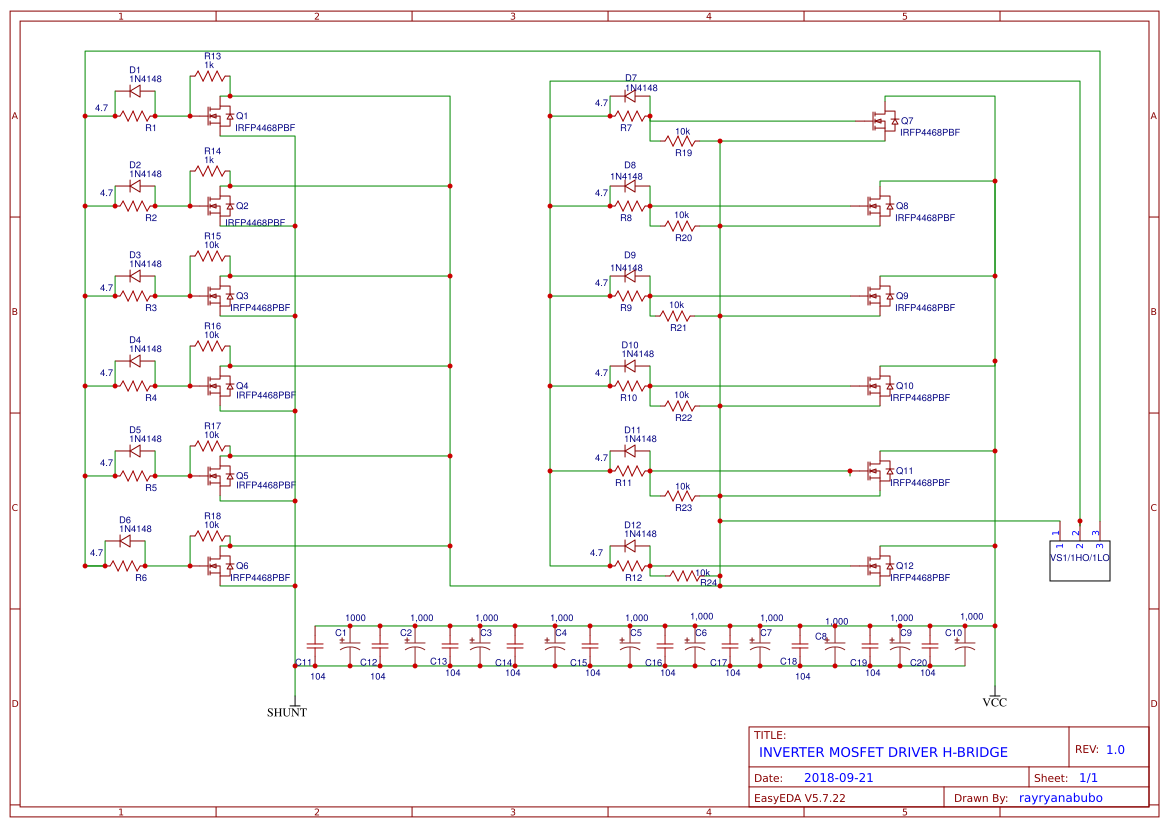Click the SHUNT net label
Screen dimensions: 1169x827
287,712
